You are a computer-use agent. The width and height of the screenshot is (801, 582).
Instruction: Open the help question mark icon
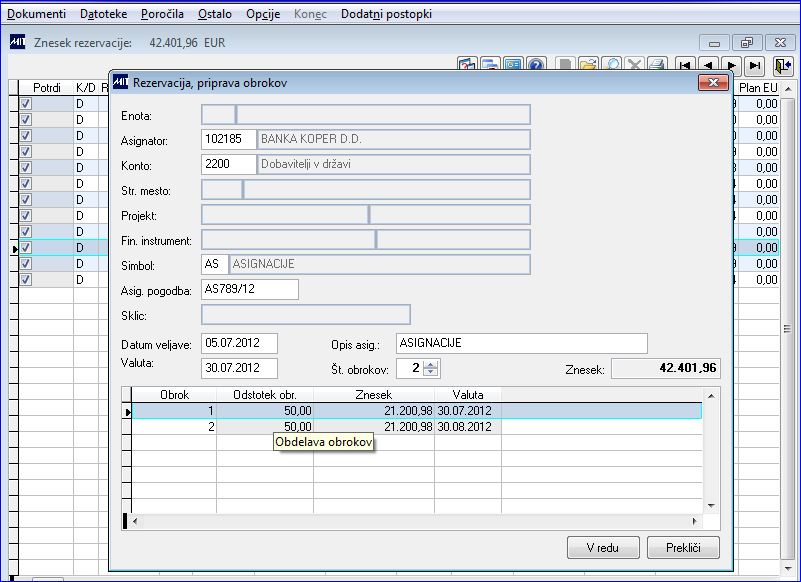pos(536,65)
